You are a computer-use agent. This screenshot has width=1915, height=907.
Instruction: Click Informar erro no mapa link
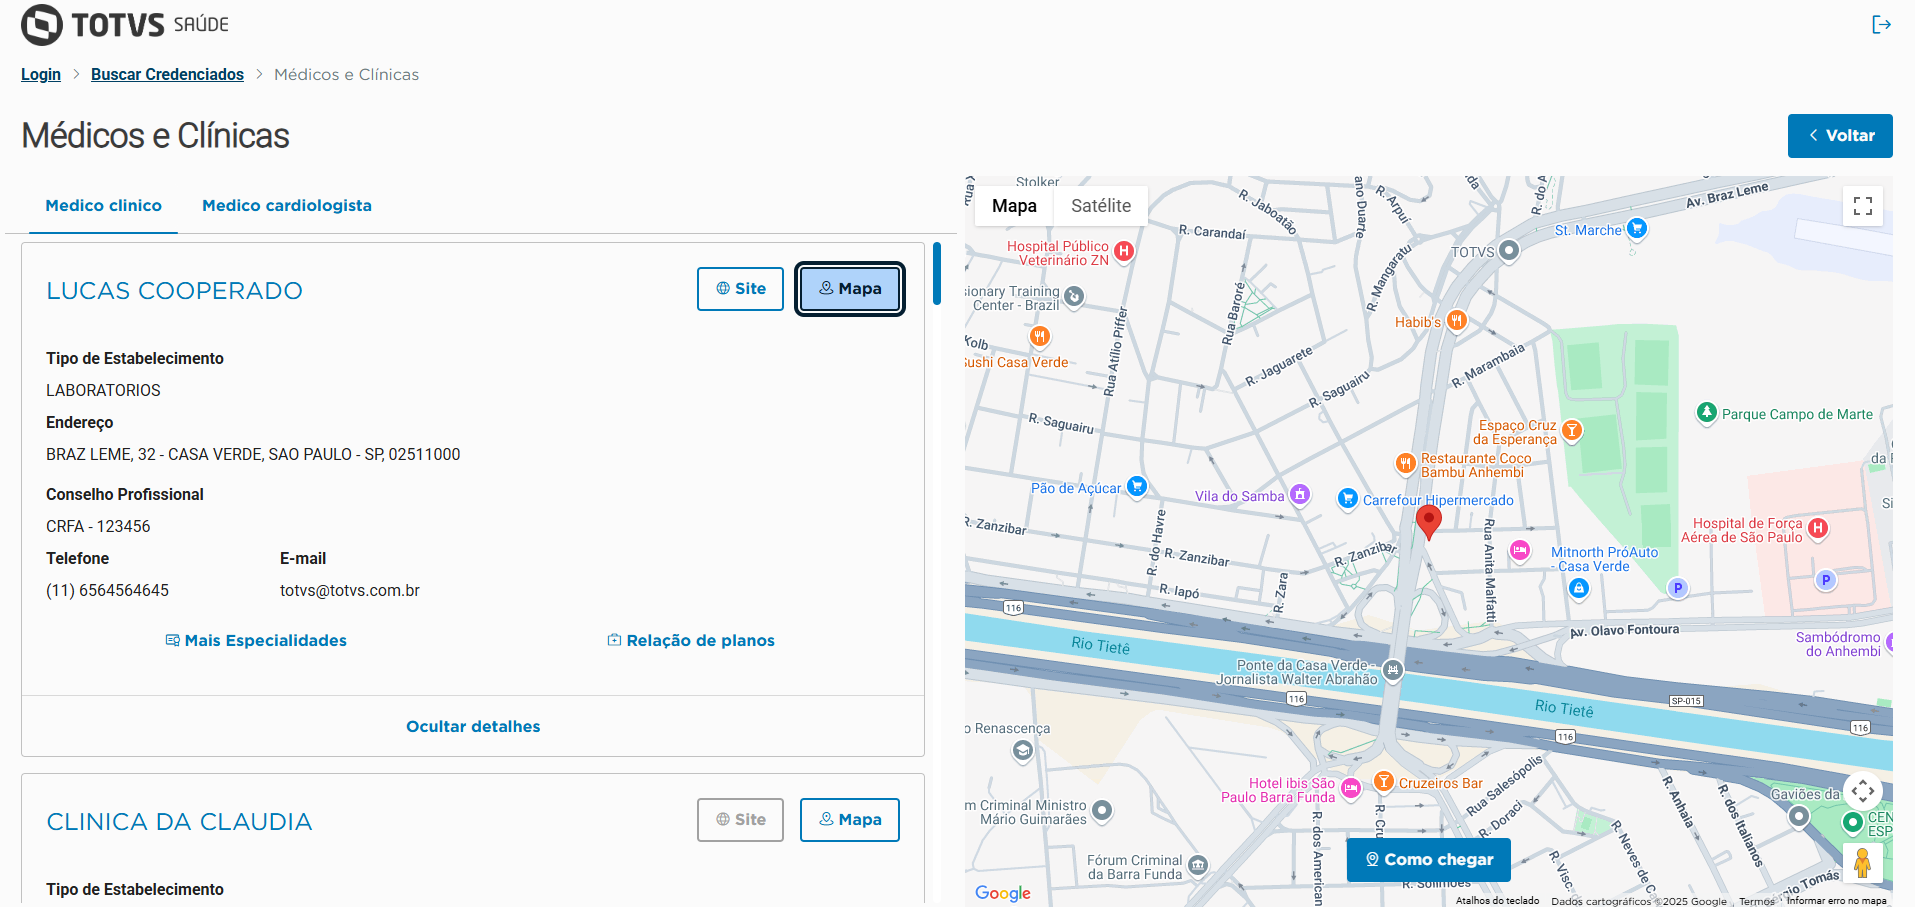point(1837,901)
